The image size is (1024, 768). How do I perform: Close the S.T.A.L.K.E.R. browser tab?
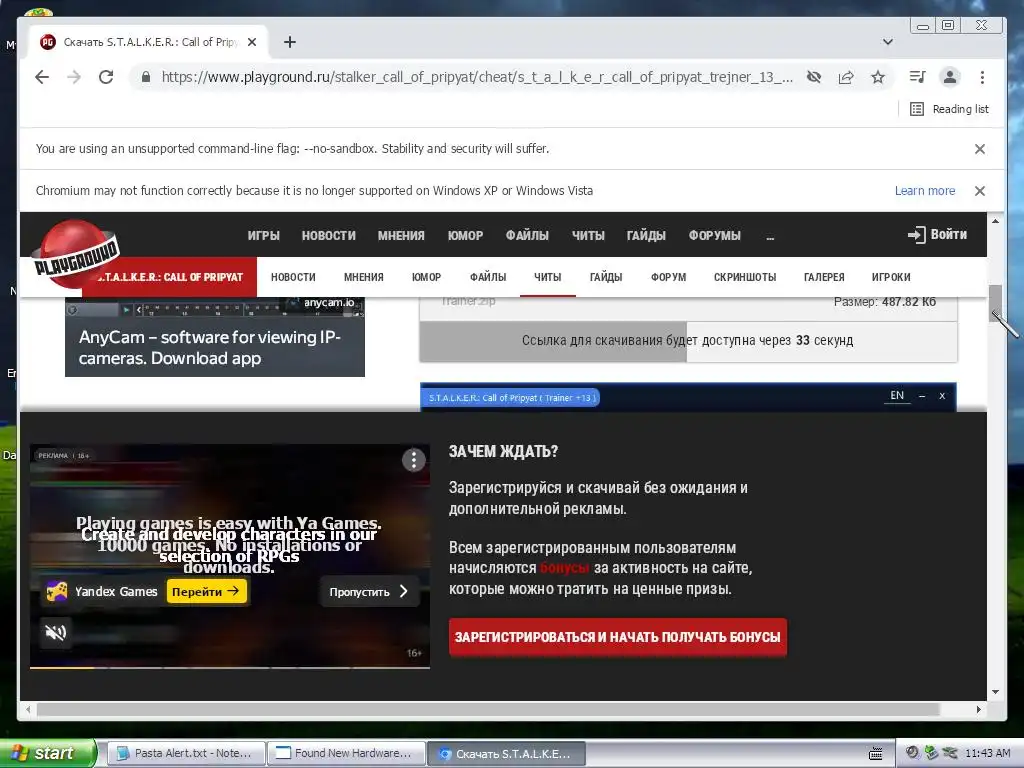point(252,42)
